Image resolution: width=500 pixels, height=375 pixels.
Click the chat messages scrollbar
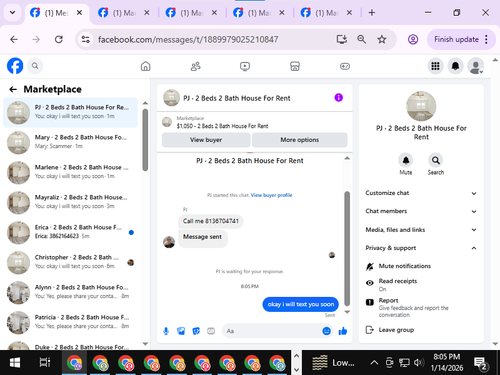pyautogui.click(x=347, y=248)
